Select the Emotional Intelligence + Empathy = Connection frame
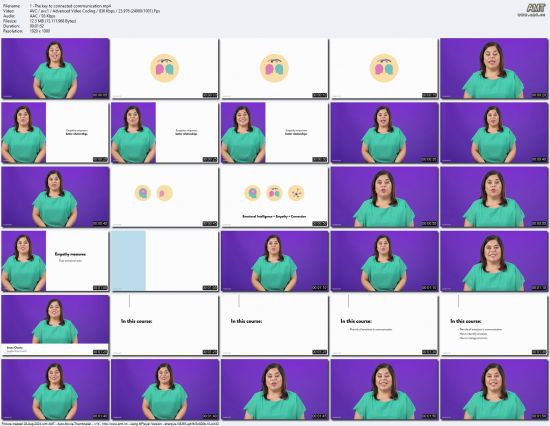Screen dimensions: 550x426 pos(275,197)
